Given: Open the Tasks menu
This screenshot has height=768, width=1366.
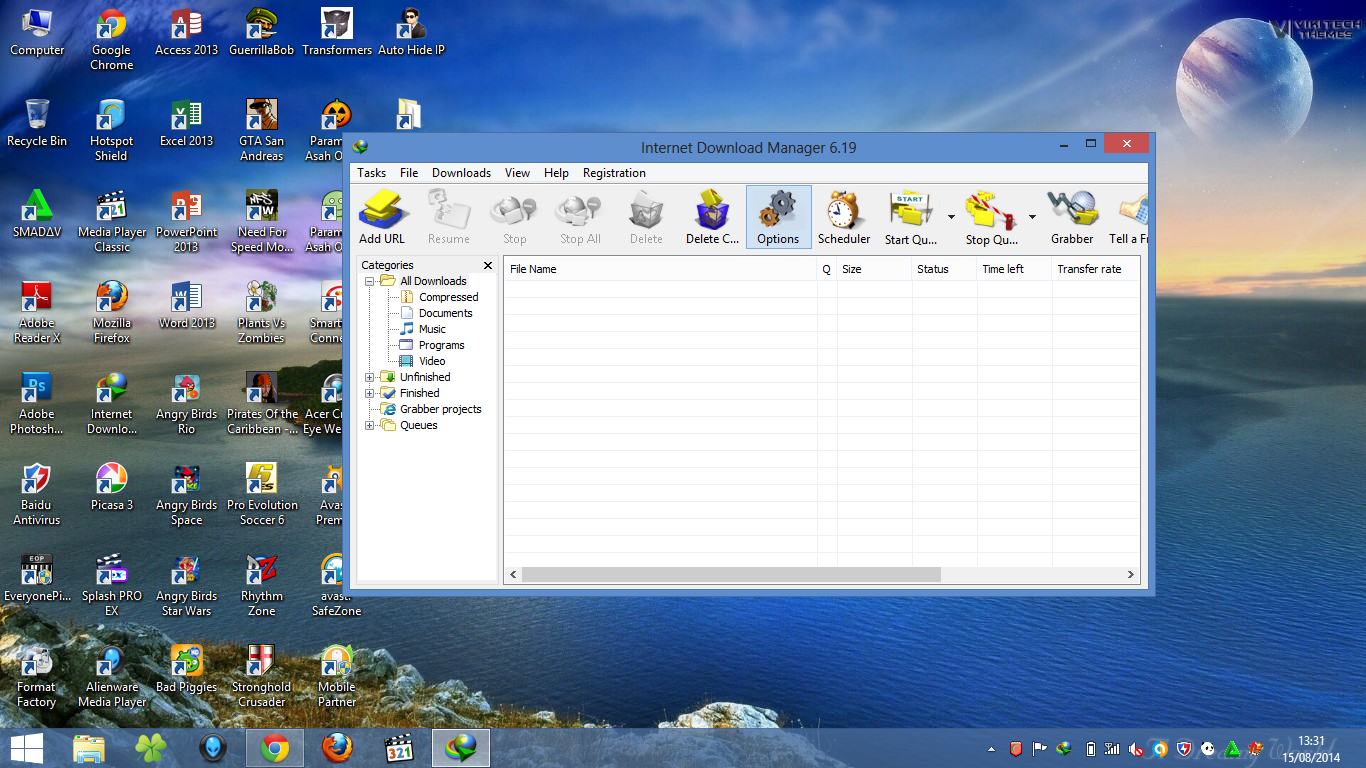Looking at the screenshot, I should [371, 173].
